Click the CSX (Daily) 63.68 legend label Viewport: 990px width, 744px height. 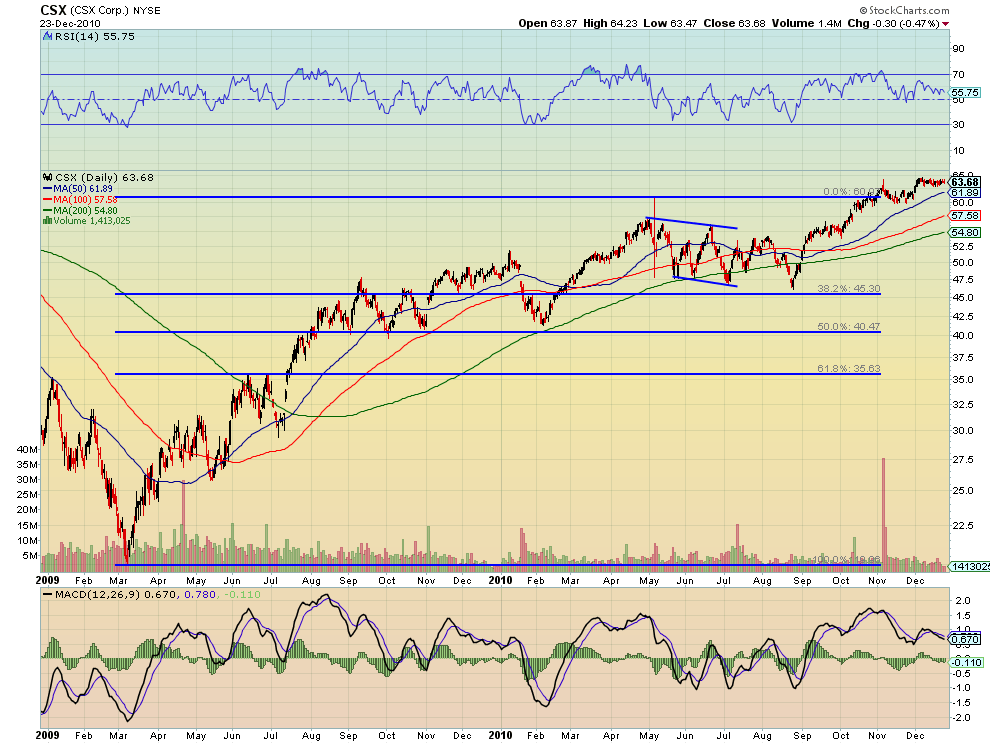click(104, 177)
